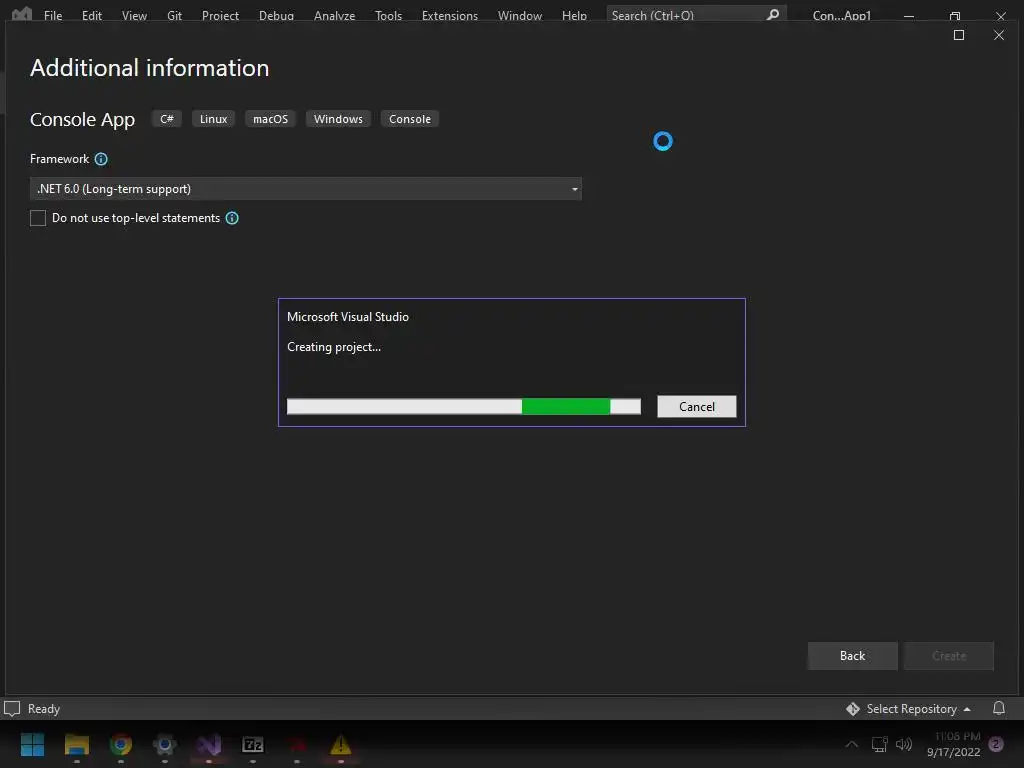Screen dimensions: 1024x768
Task: Close the Additional information dialog
Action: click(999, 35)
